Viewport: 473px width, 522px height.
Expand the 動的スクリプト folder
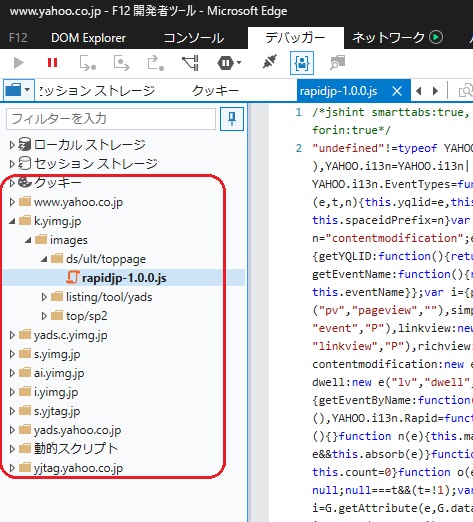(12, 449)
